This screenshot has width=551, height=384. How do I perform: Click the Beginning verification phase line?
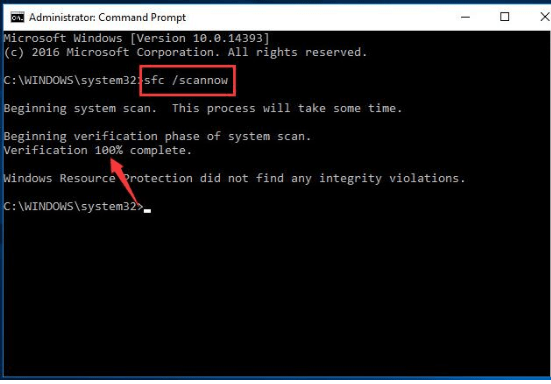click(x=157, y=136)
